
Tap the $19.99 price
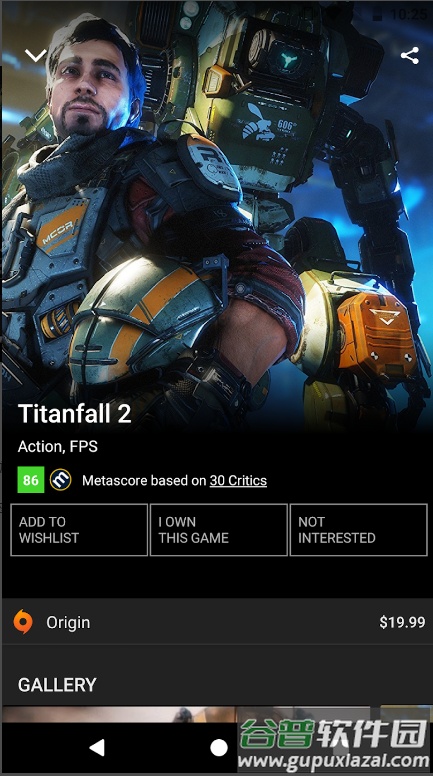(402, 623)
